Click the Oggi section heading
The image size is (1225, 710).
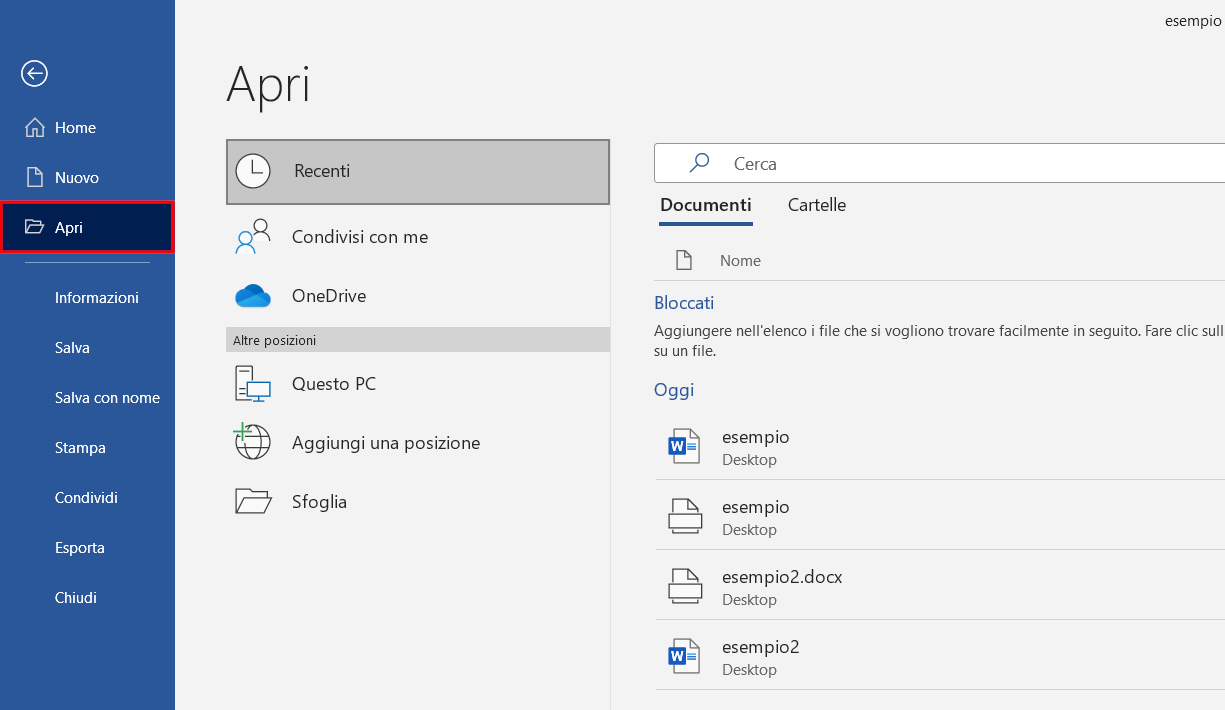pos(674,390)
